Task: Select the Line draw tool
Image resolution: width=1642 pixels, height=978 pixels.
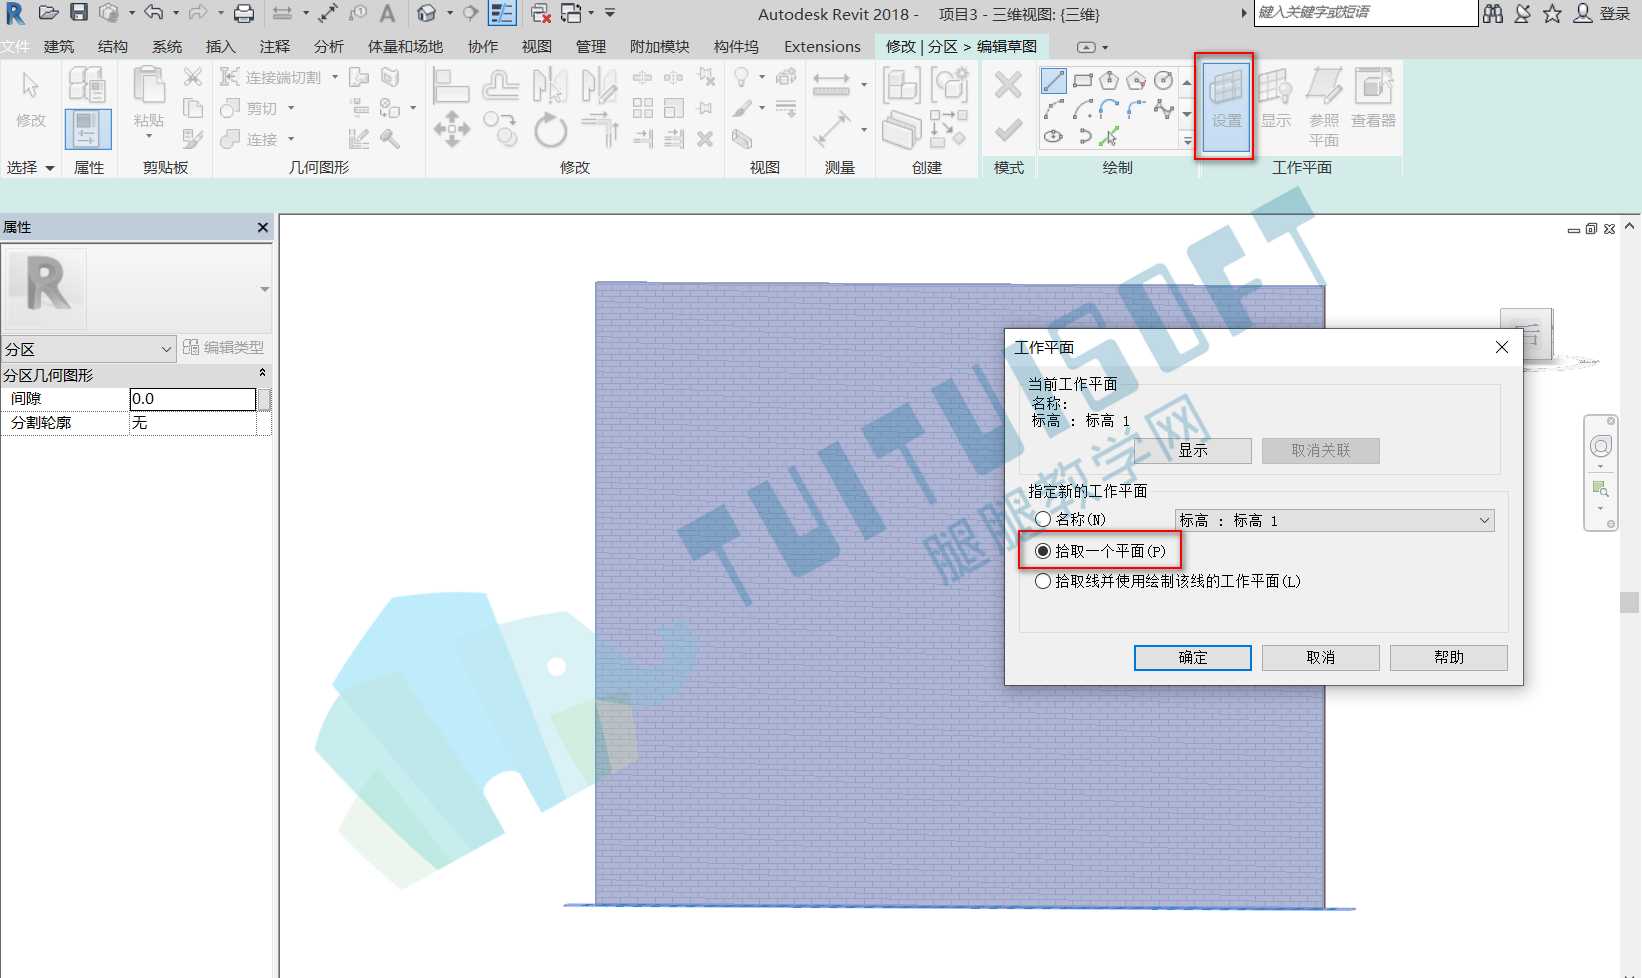Action: 1054,81
